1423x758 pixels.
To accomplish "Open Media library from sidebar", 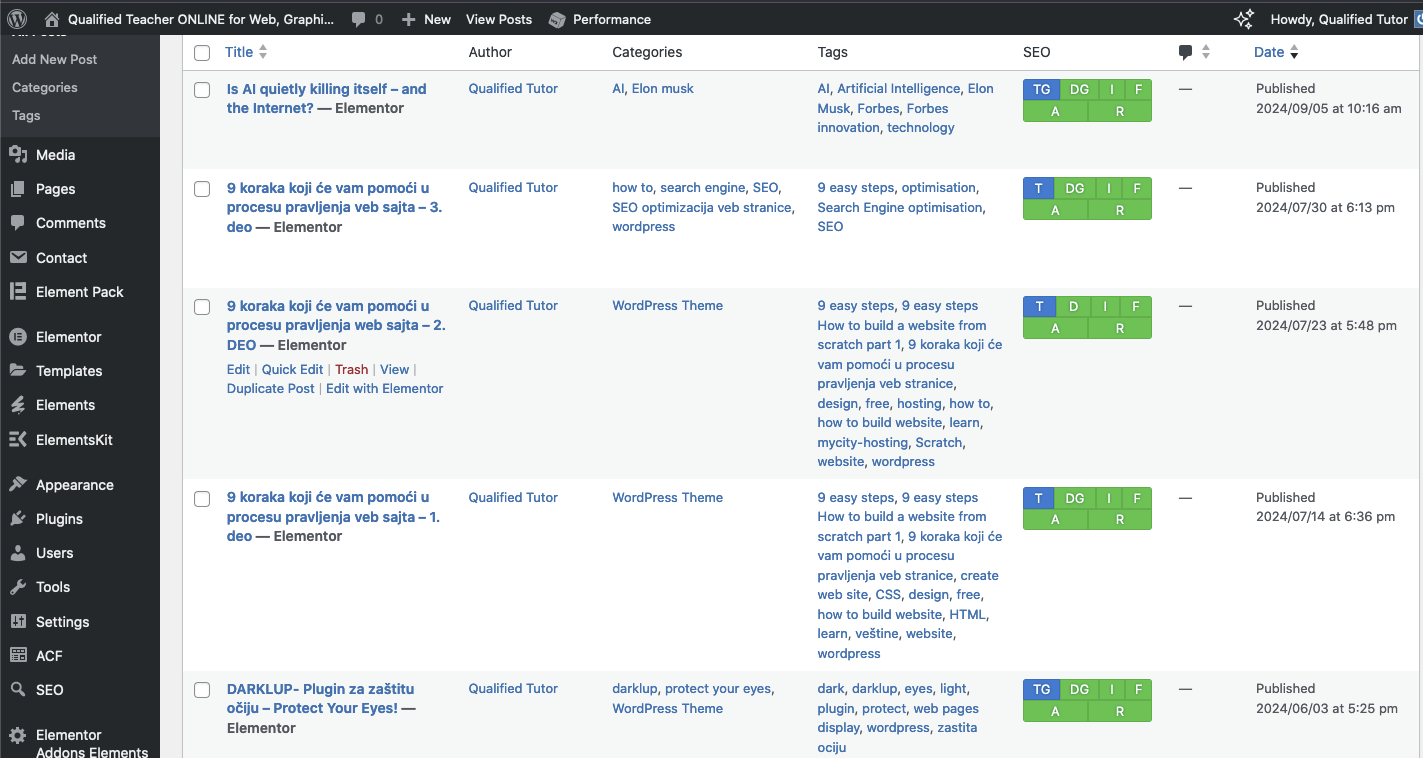I will coord(55,155).
